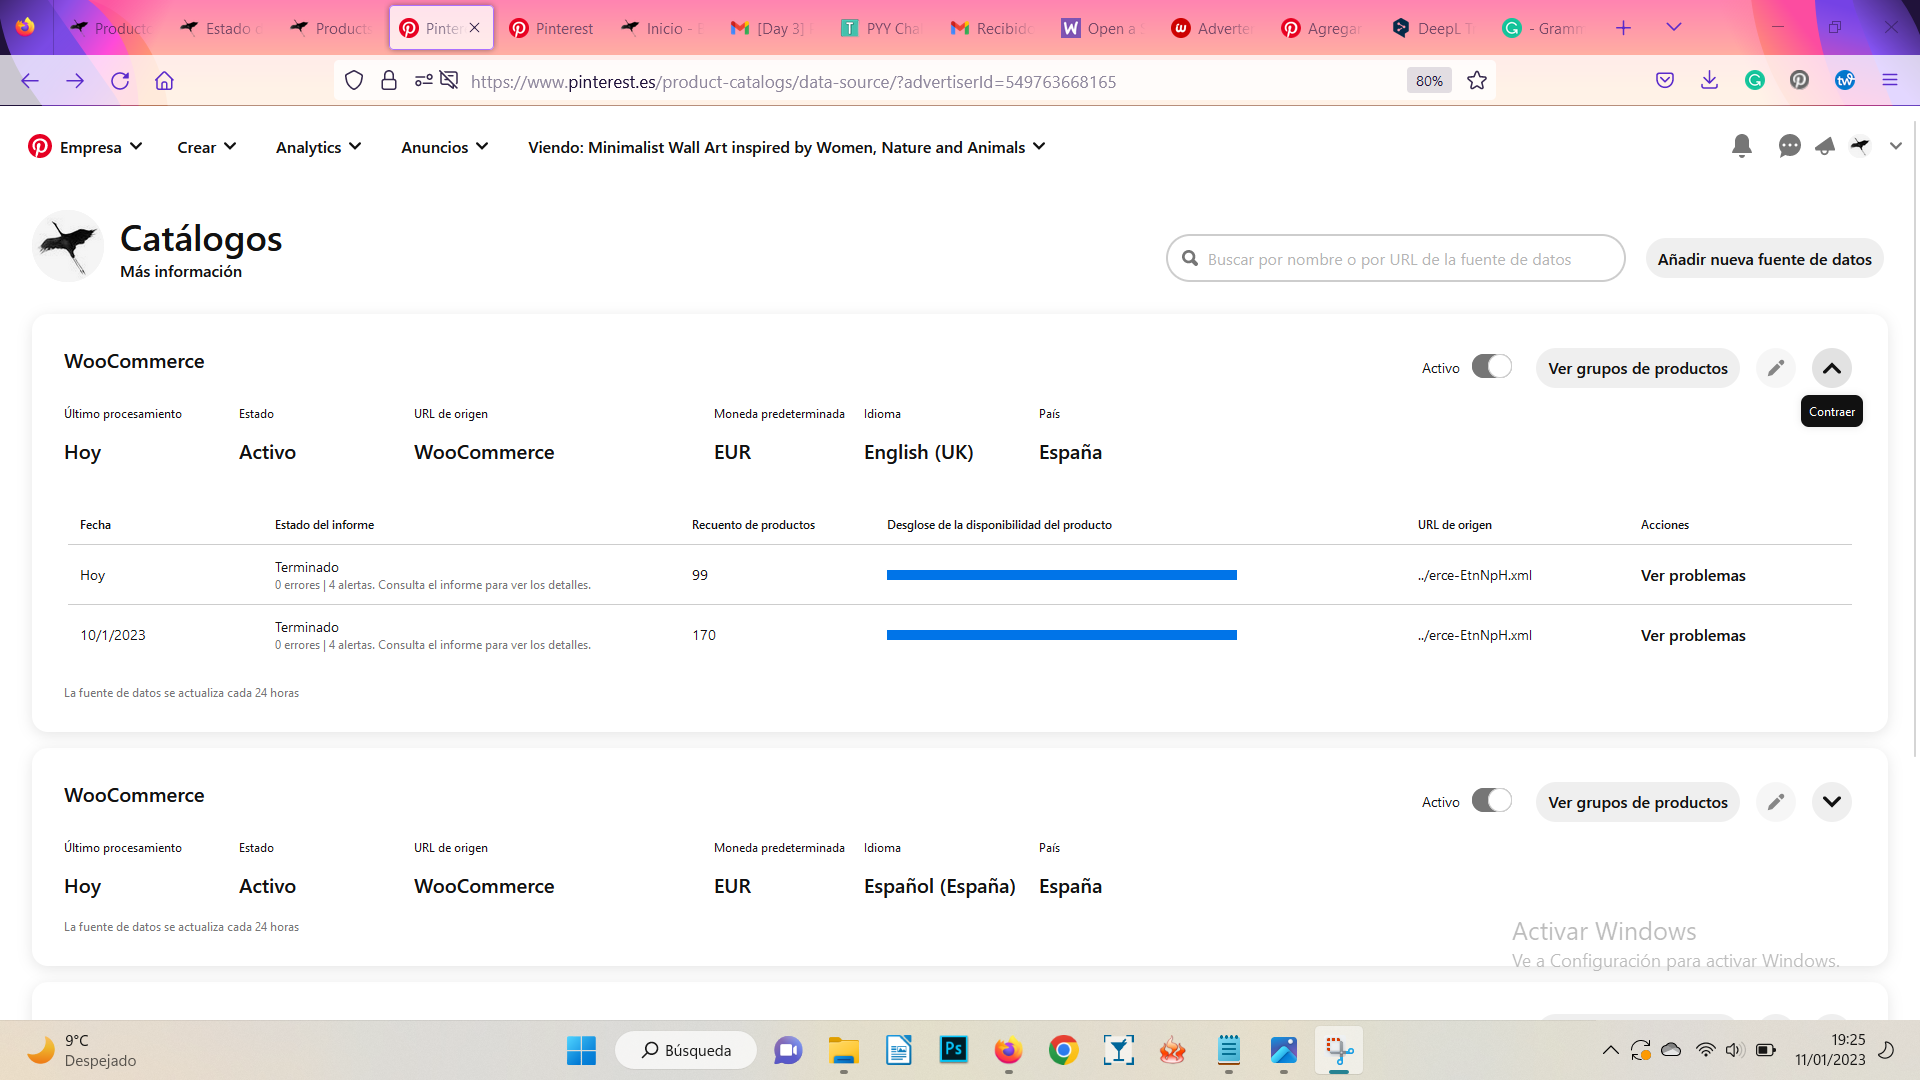Open the Analytics dropdown menu

[x=318, y=147]
